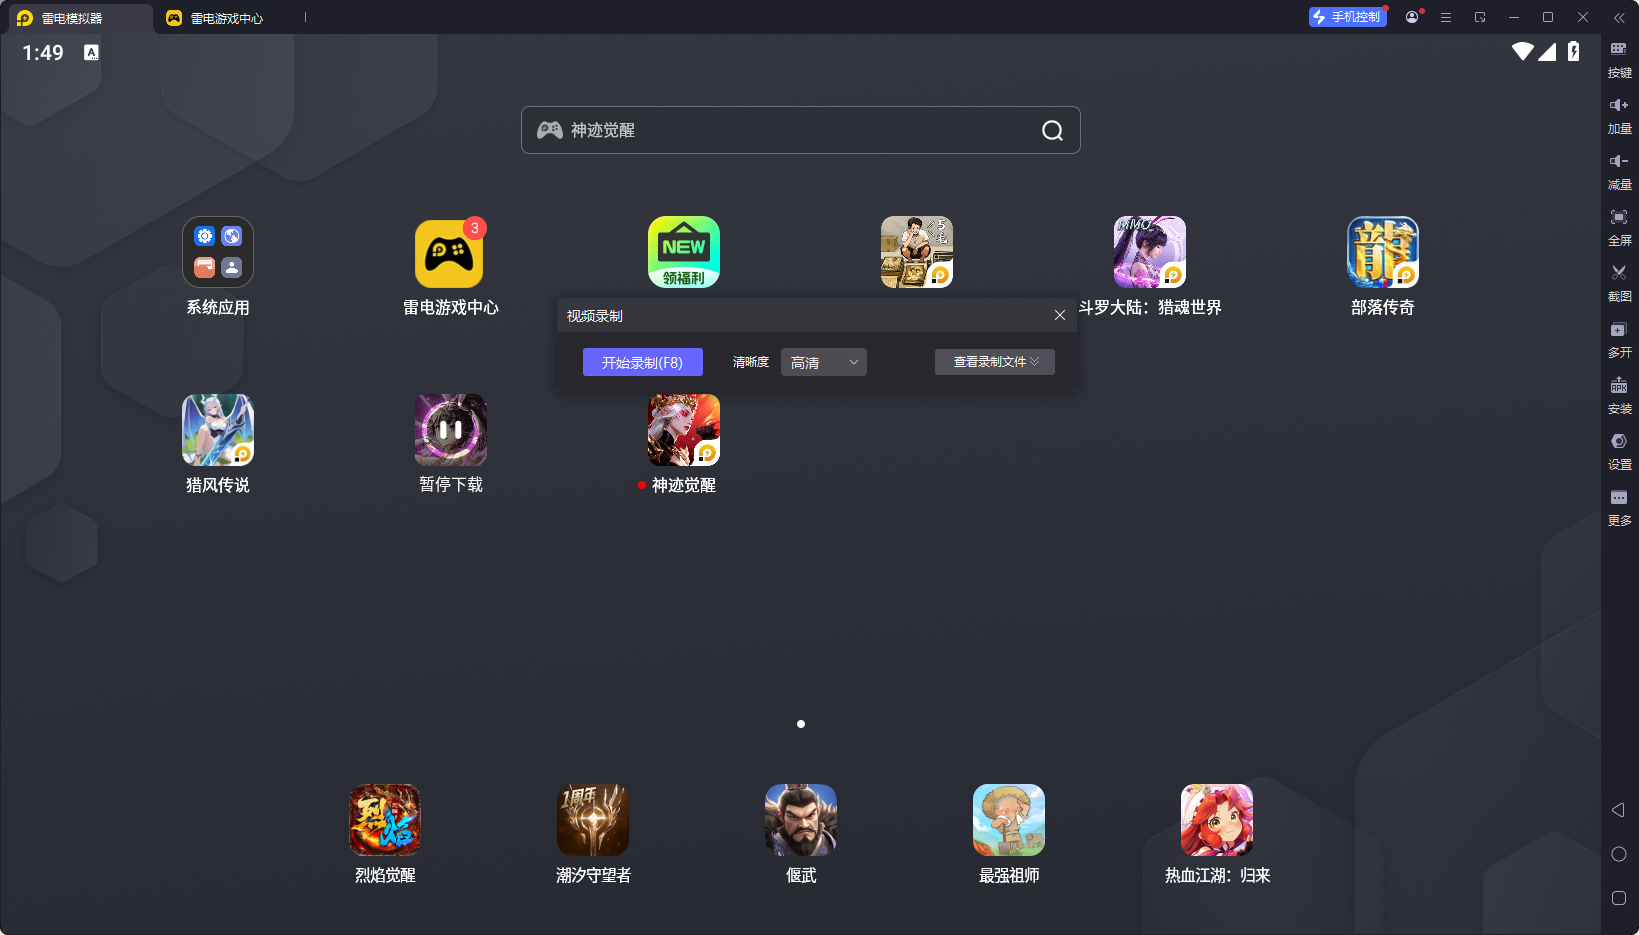The width and height of the screenshot is (1639, 935).
Task: Click the home-screen page indicator dot
Action: coord(801,724)
